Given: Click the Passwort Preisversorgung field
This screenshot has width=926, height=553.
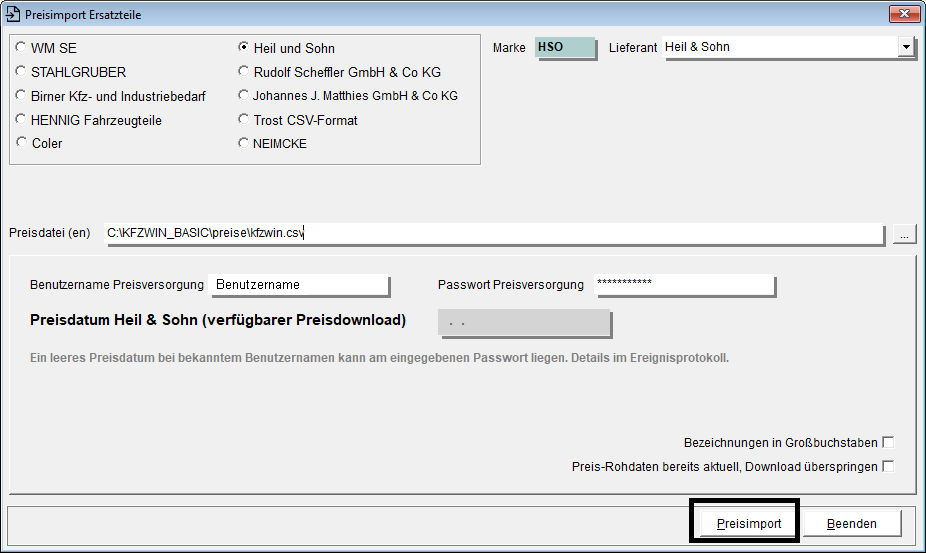Looking at the screenshot, I should click(x=684, y=285).
